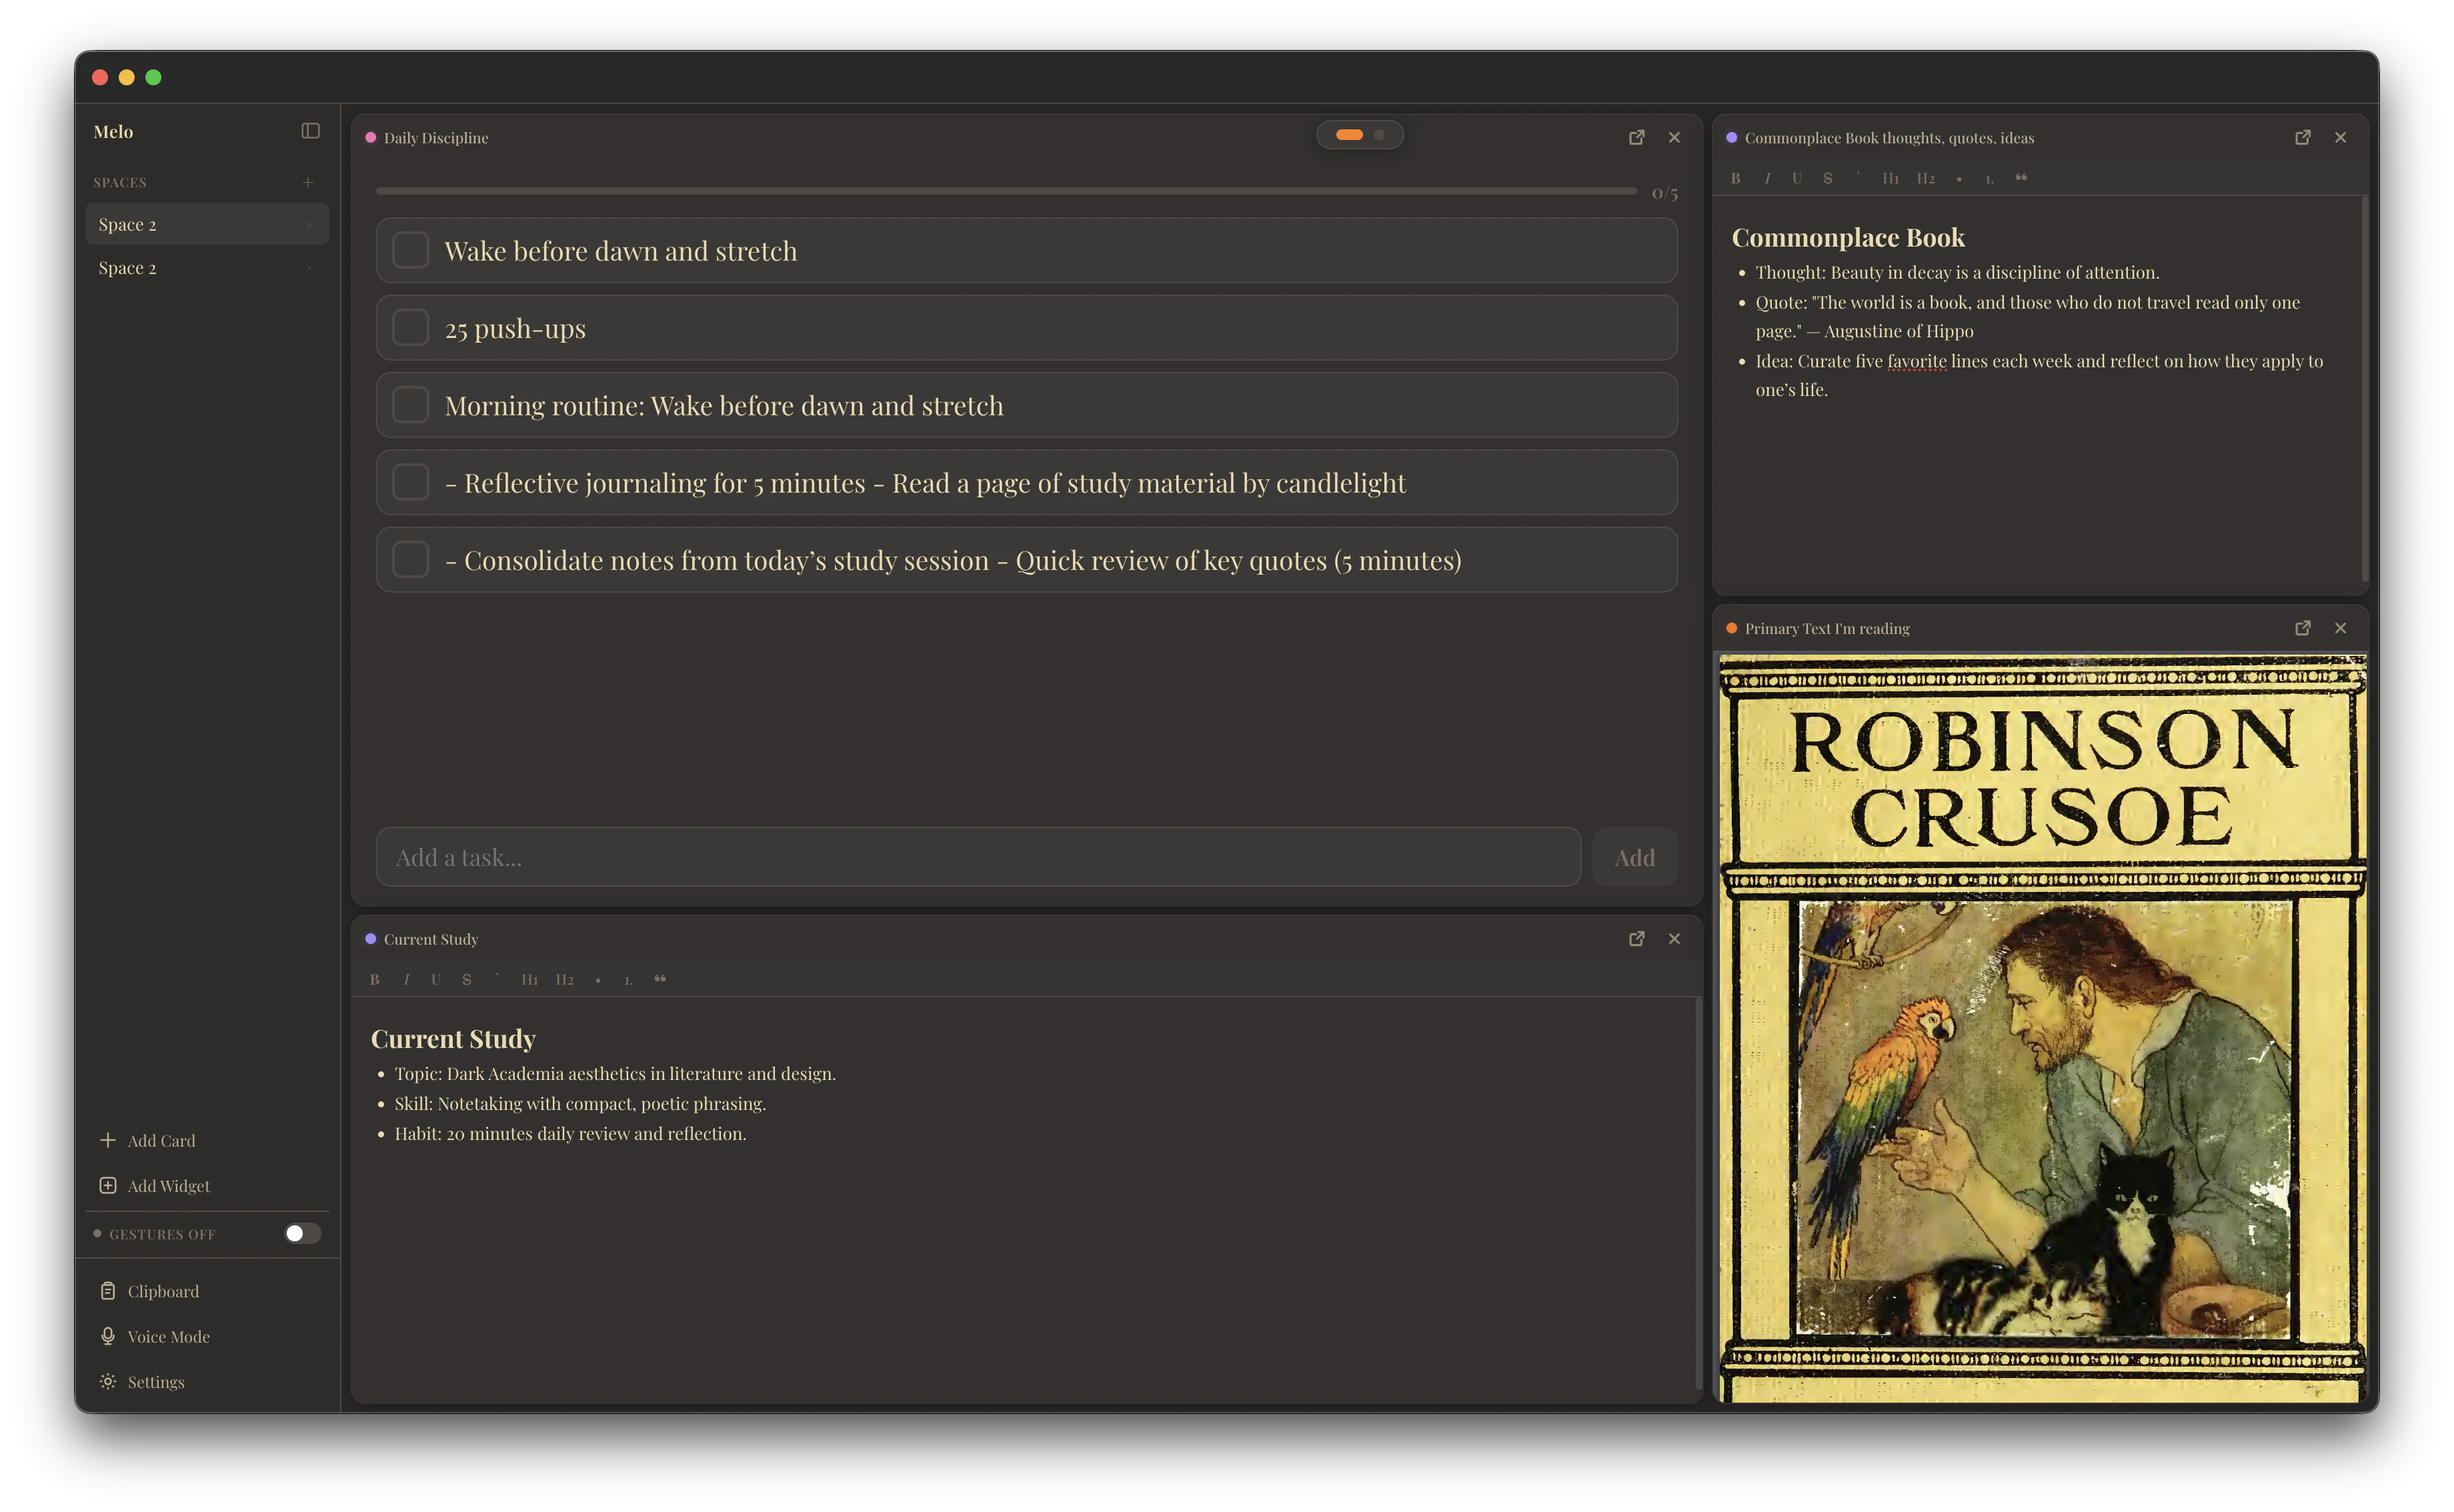Pop out the Commonplace Book card

2302,138
